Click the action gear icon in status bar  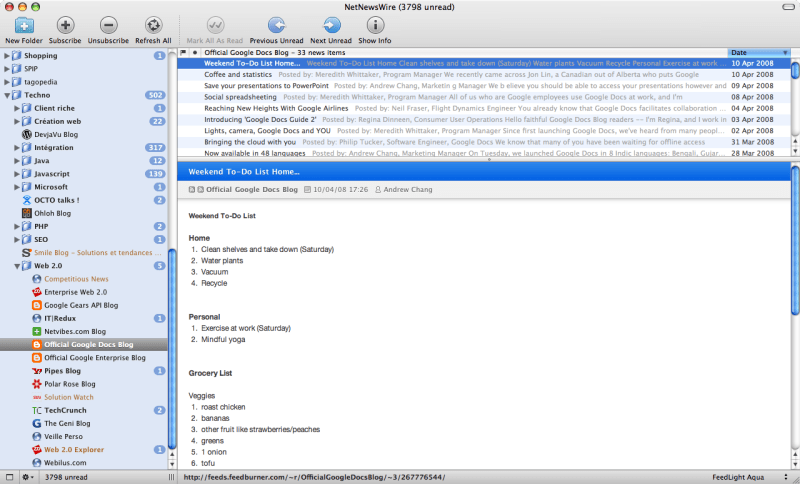(27, 477)
